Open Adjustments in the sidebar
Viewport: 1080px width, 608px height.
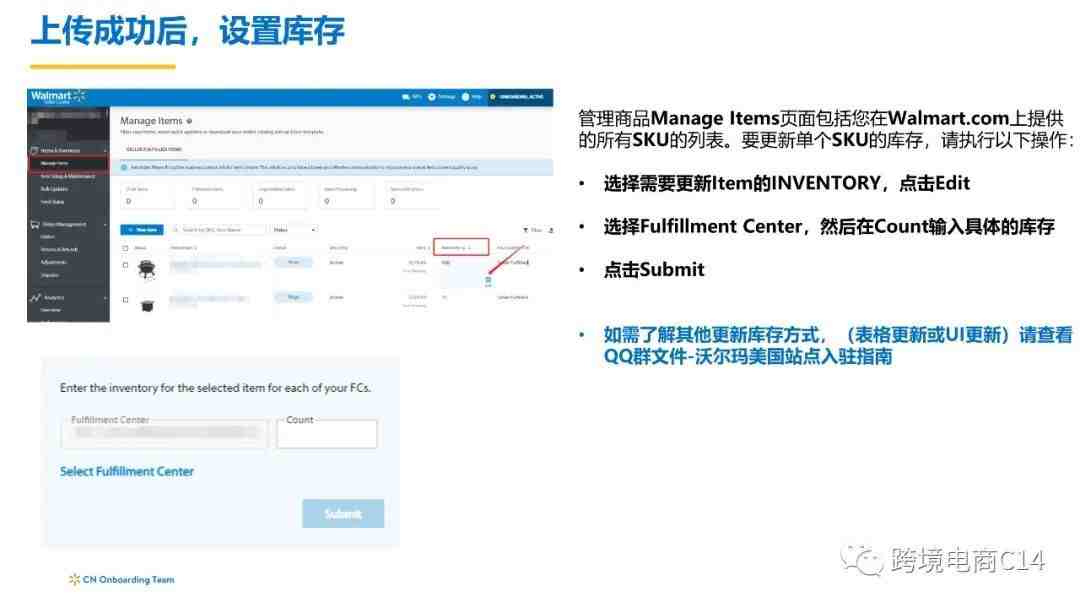tap(54, 262)
